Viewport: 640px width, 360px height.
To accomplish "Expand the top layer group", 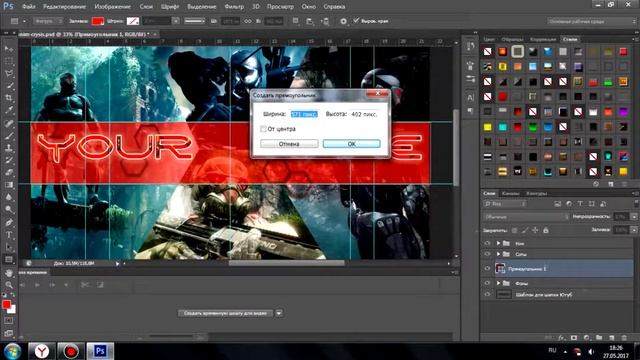I will (498, 243).
